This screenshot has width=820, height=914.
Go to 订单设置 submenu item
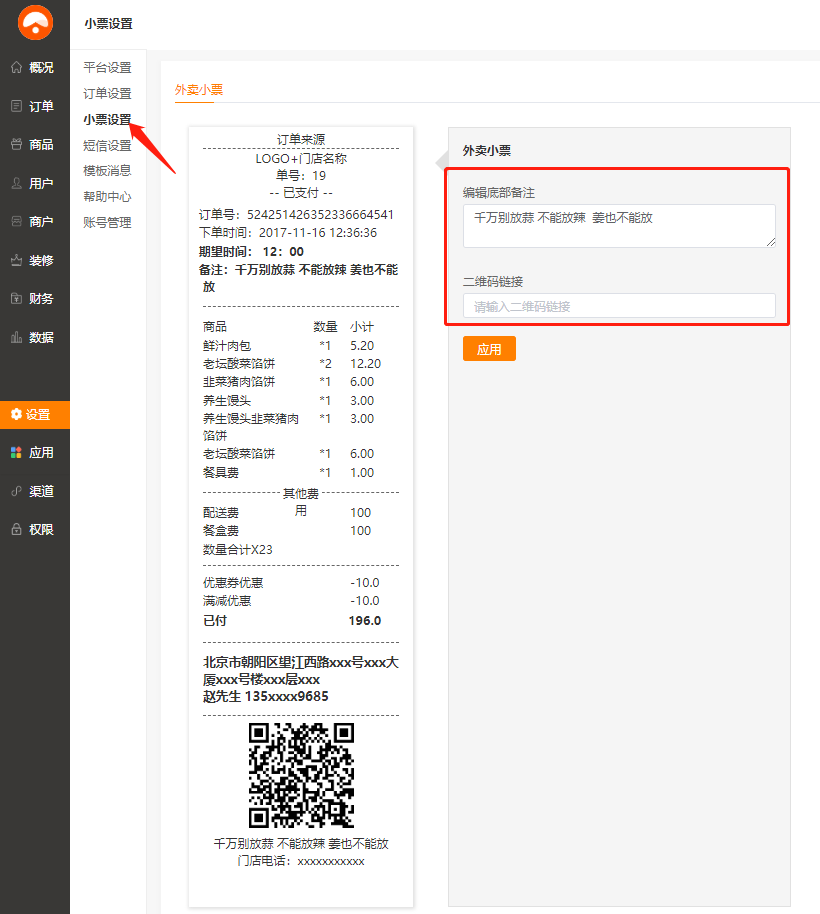107,94
